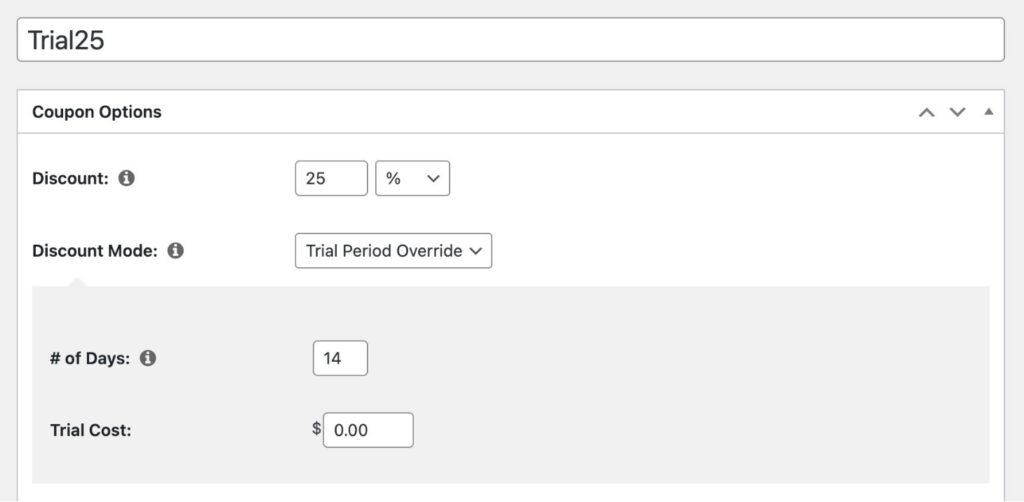Click the dollar sign before Trial Cost
Viewport: 1024px width, 502px height.
point(316,429)
